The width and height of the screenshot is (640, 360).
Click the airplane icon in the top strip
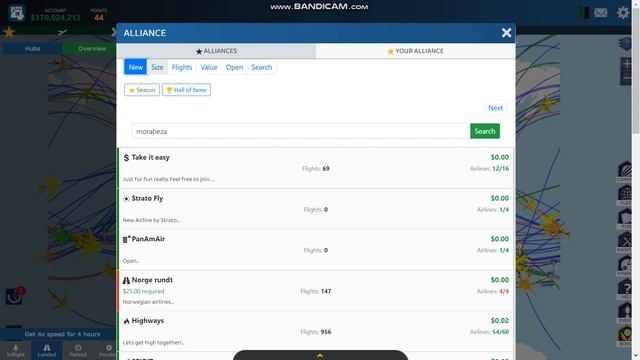62,32
